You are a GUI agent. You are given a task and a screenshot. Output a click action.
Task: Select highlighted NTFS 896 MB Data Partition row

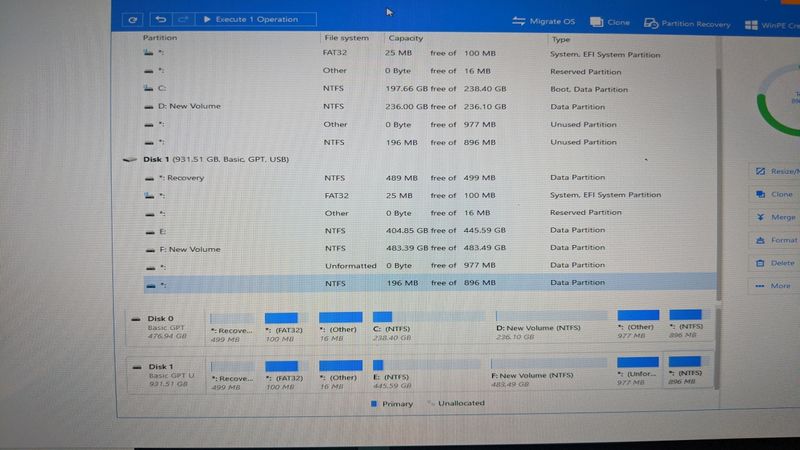[430, 283]
